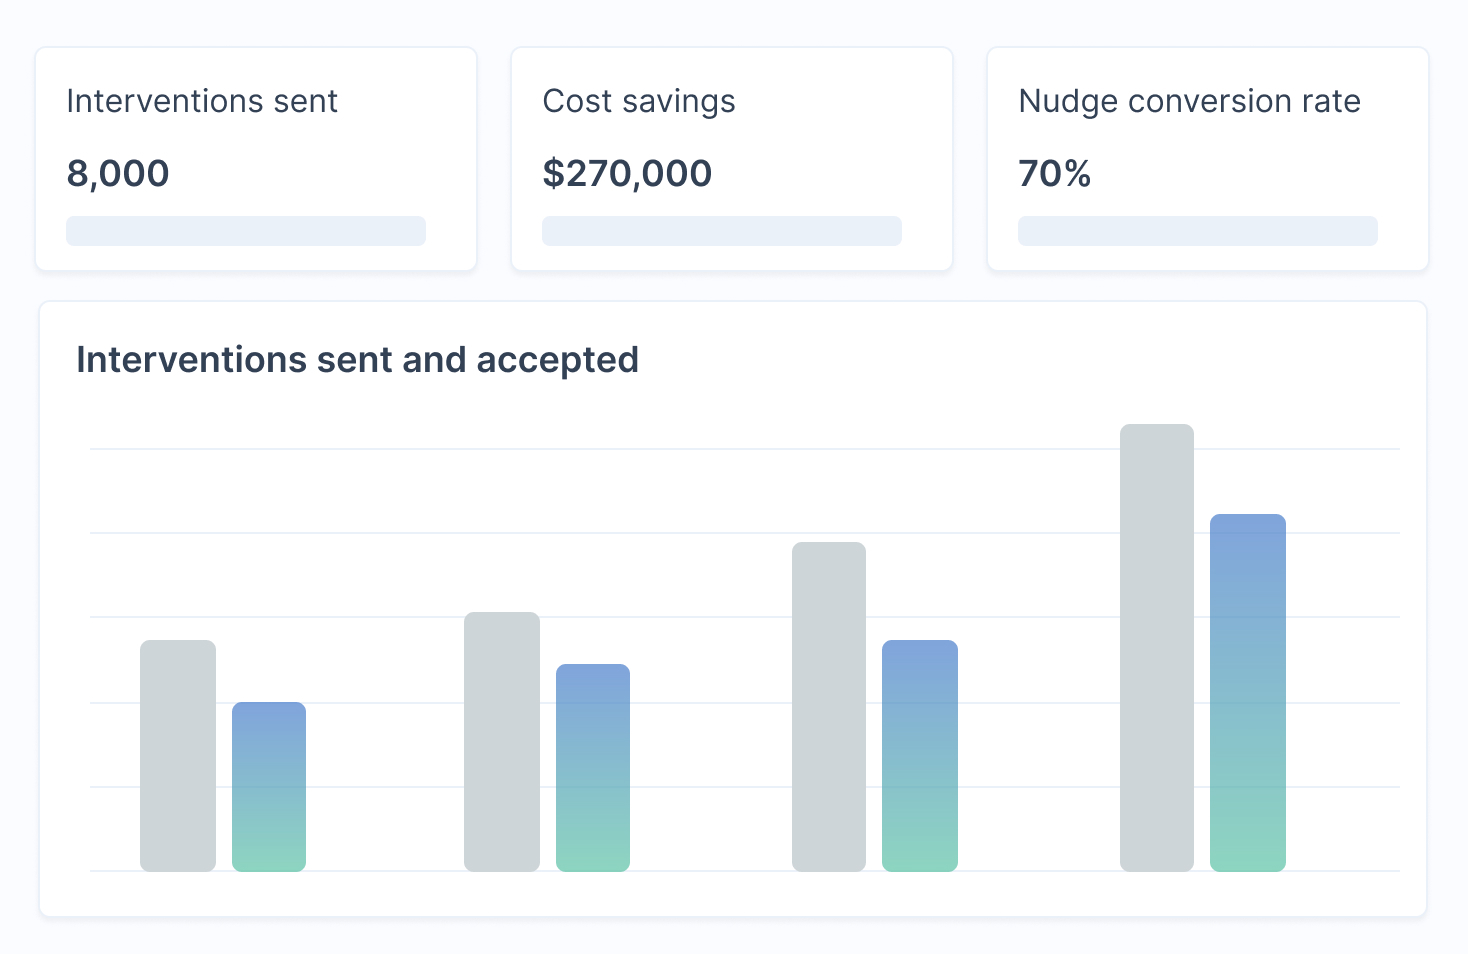Click the Nudge conversion rate title
Viewport: 1468px width, 954px height.
(x=1189, y=101)
